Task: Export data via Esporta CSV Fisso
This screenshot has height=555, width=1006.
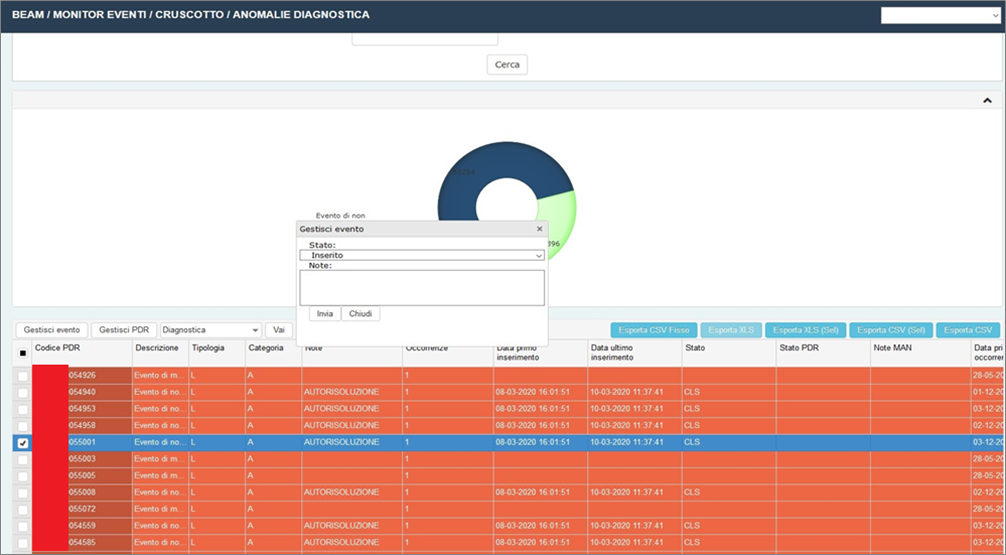Action: coord(653,330)
